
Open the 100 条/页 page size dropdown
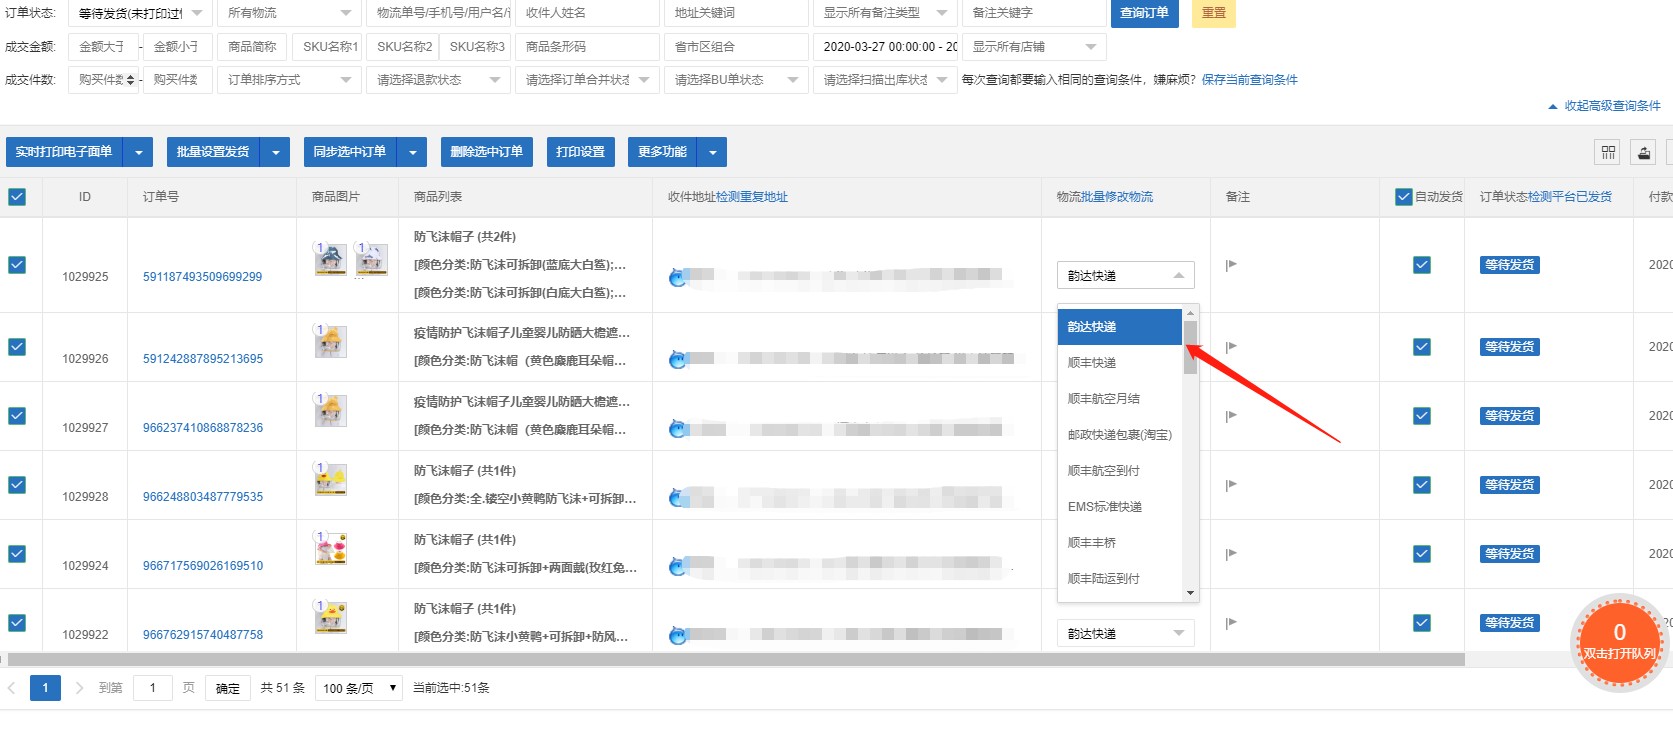[359, 688]
